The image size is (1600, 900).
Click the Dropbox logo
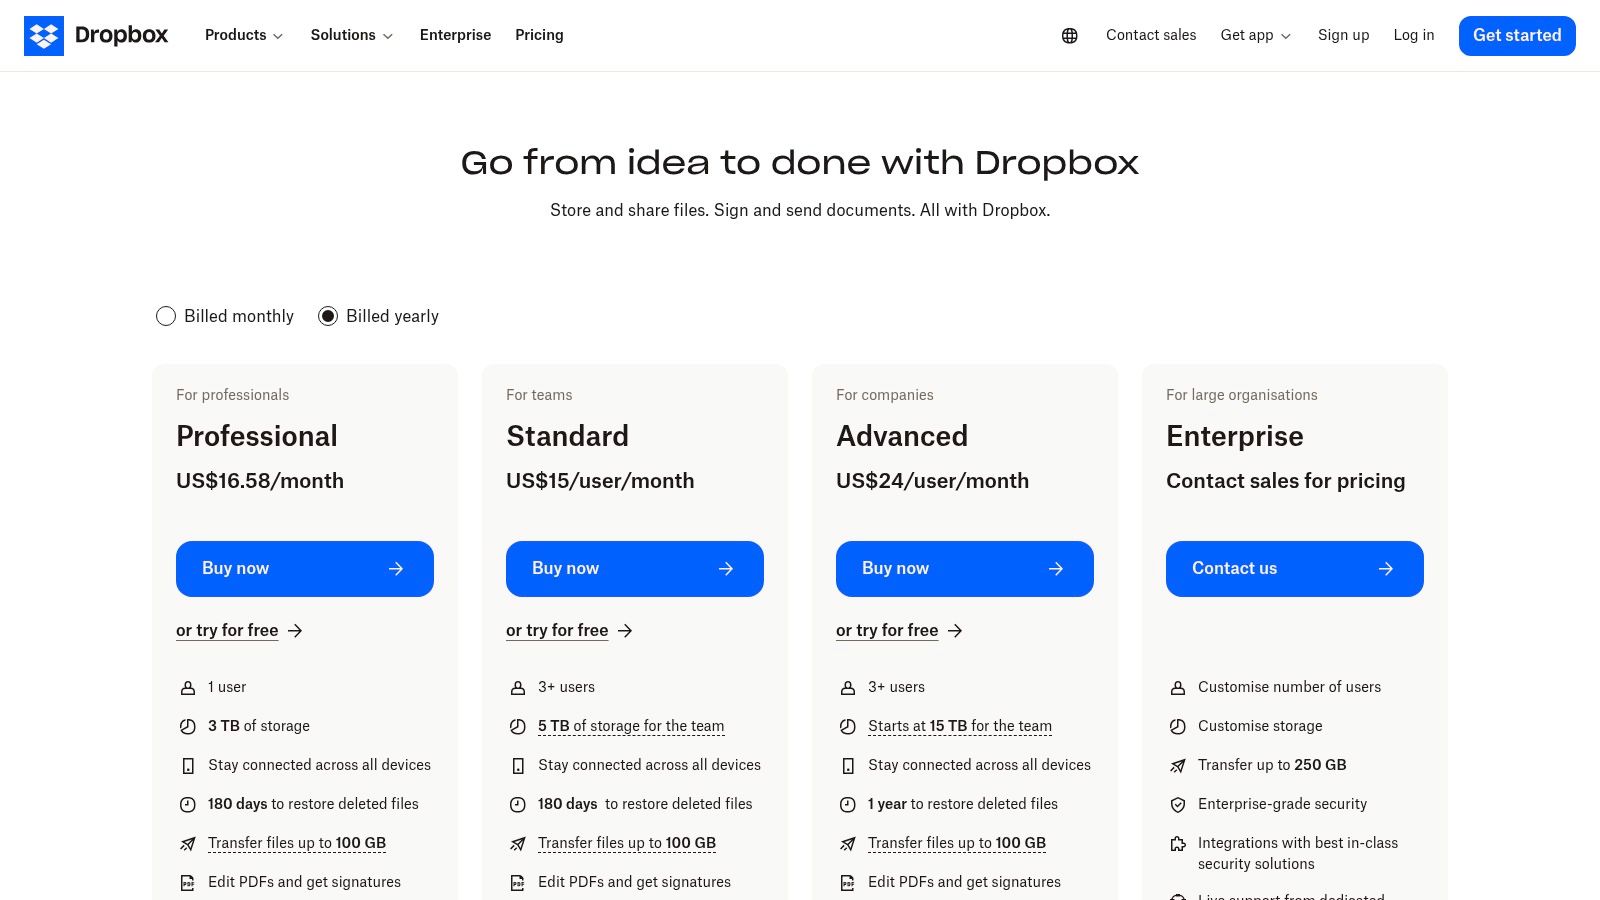95,35
